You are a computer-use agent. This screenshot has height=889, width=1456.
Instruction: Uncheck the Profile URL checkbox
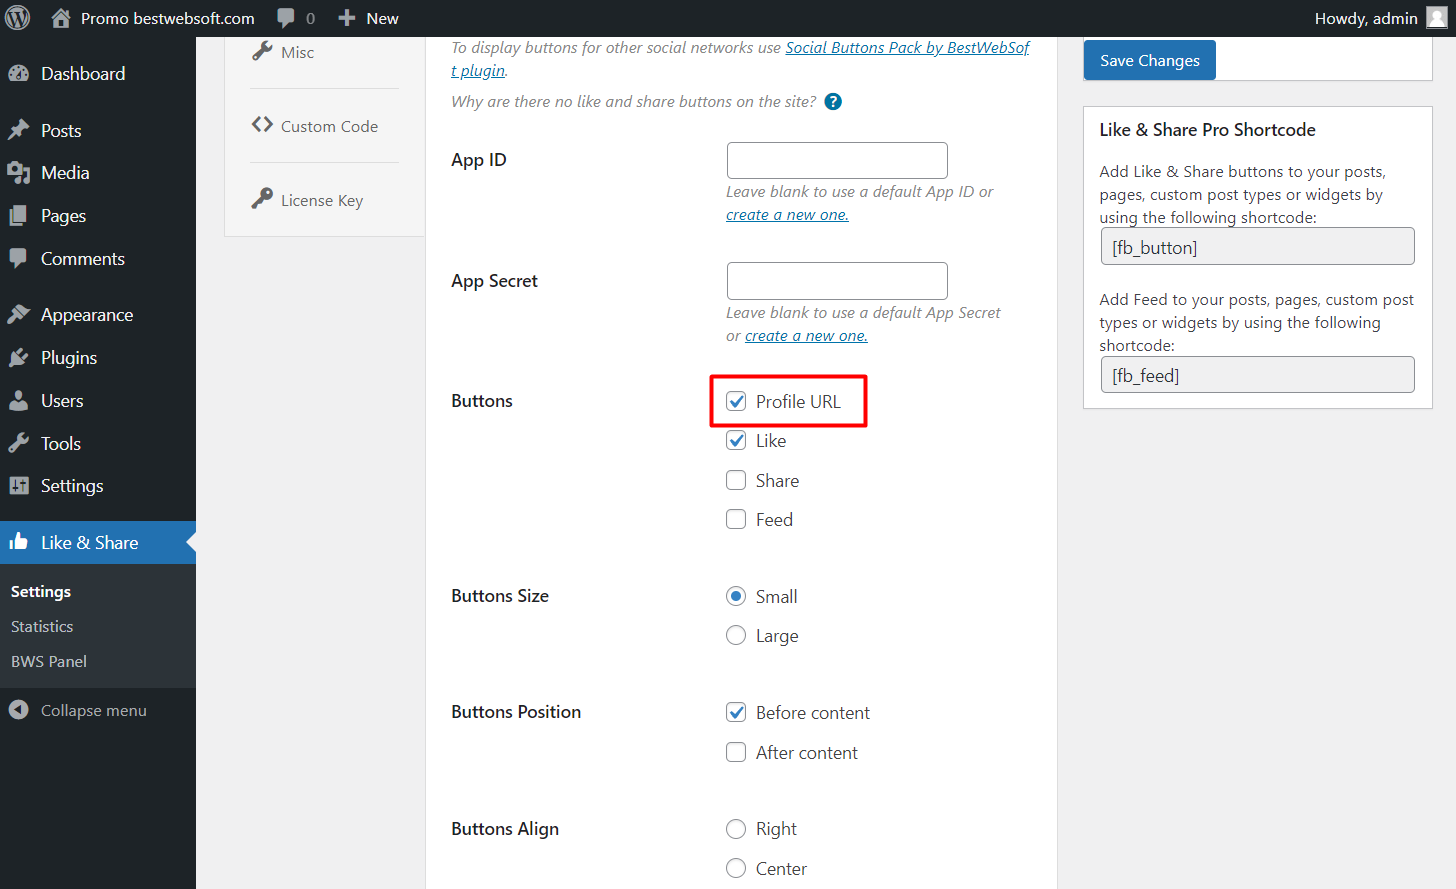pos(736,401)
